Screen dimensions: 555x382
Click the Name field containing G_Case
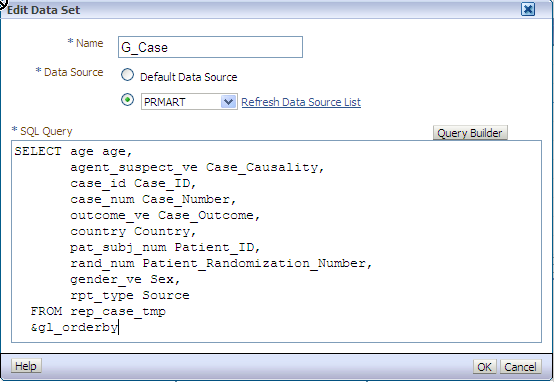[x=210, y=47]
